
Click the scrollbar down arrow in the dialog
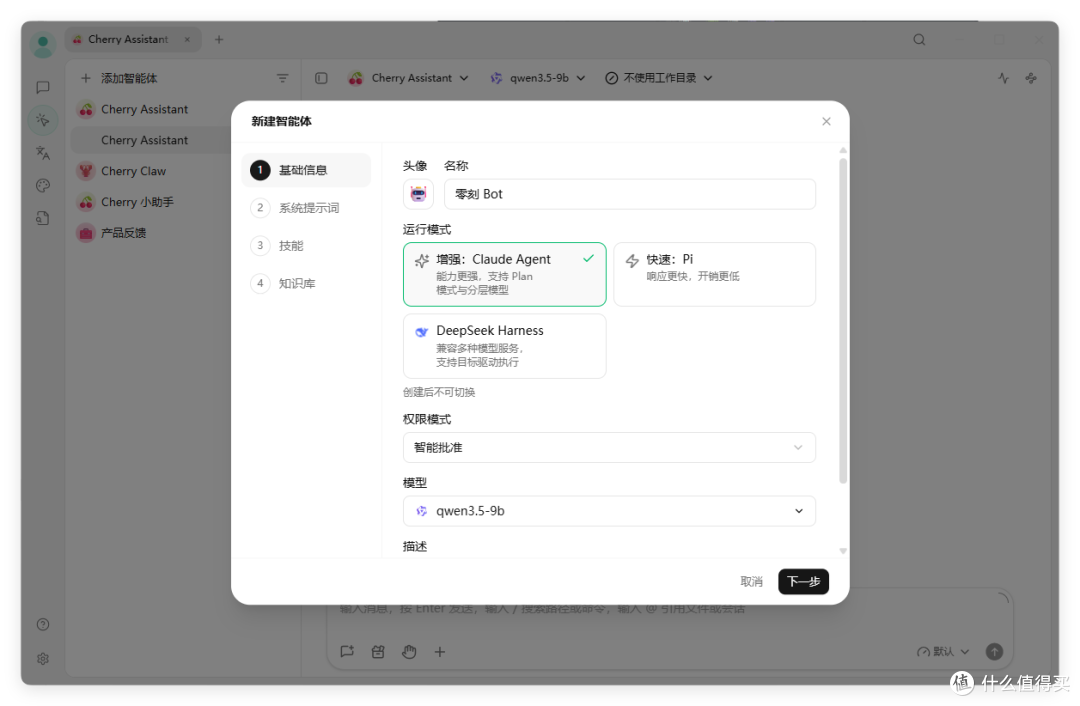click(x=842, y=551)
